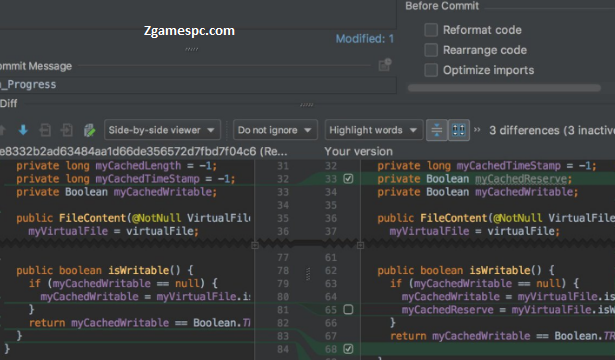Expand collapsed lines on right fold marker
Viewport: 615px width, 360px height.
coord(360,245)
